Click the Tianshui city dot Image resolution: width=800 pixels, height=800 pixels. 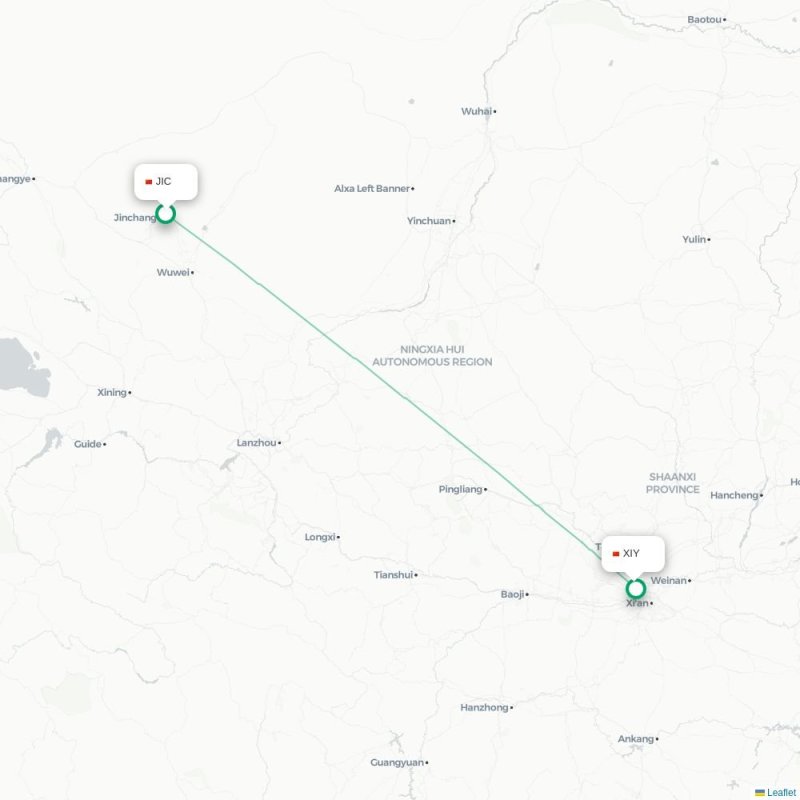point(416,576)
